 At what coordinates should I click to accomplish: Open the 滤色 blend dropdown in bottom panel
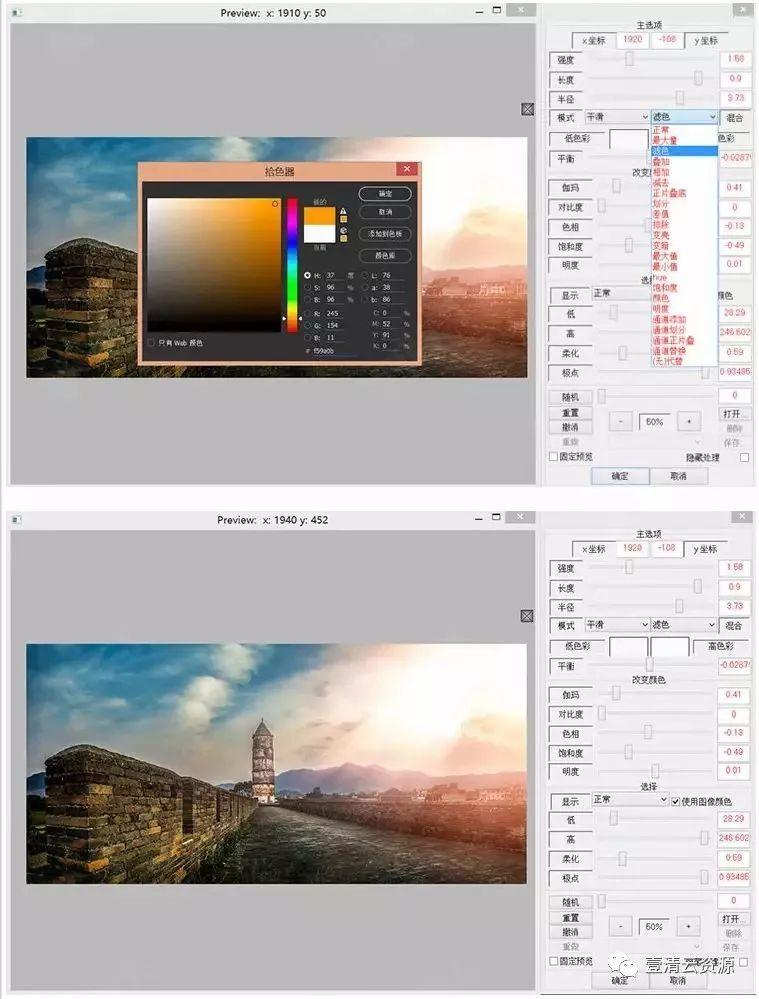(684, 625)
